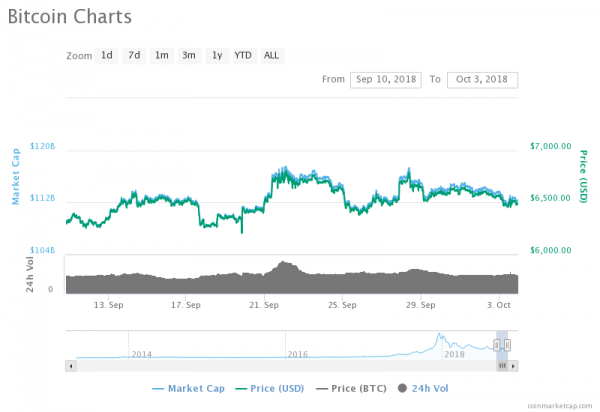This screenshot has width=600, height=412.
Task: Click the 2016 marker in navigator
Action: point(298,354)
